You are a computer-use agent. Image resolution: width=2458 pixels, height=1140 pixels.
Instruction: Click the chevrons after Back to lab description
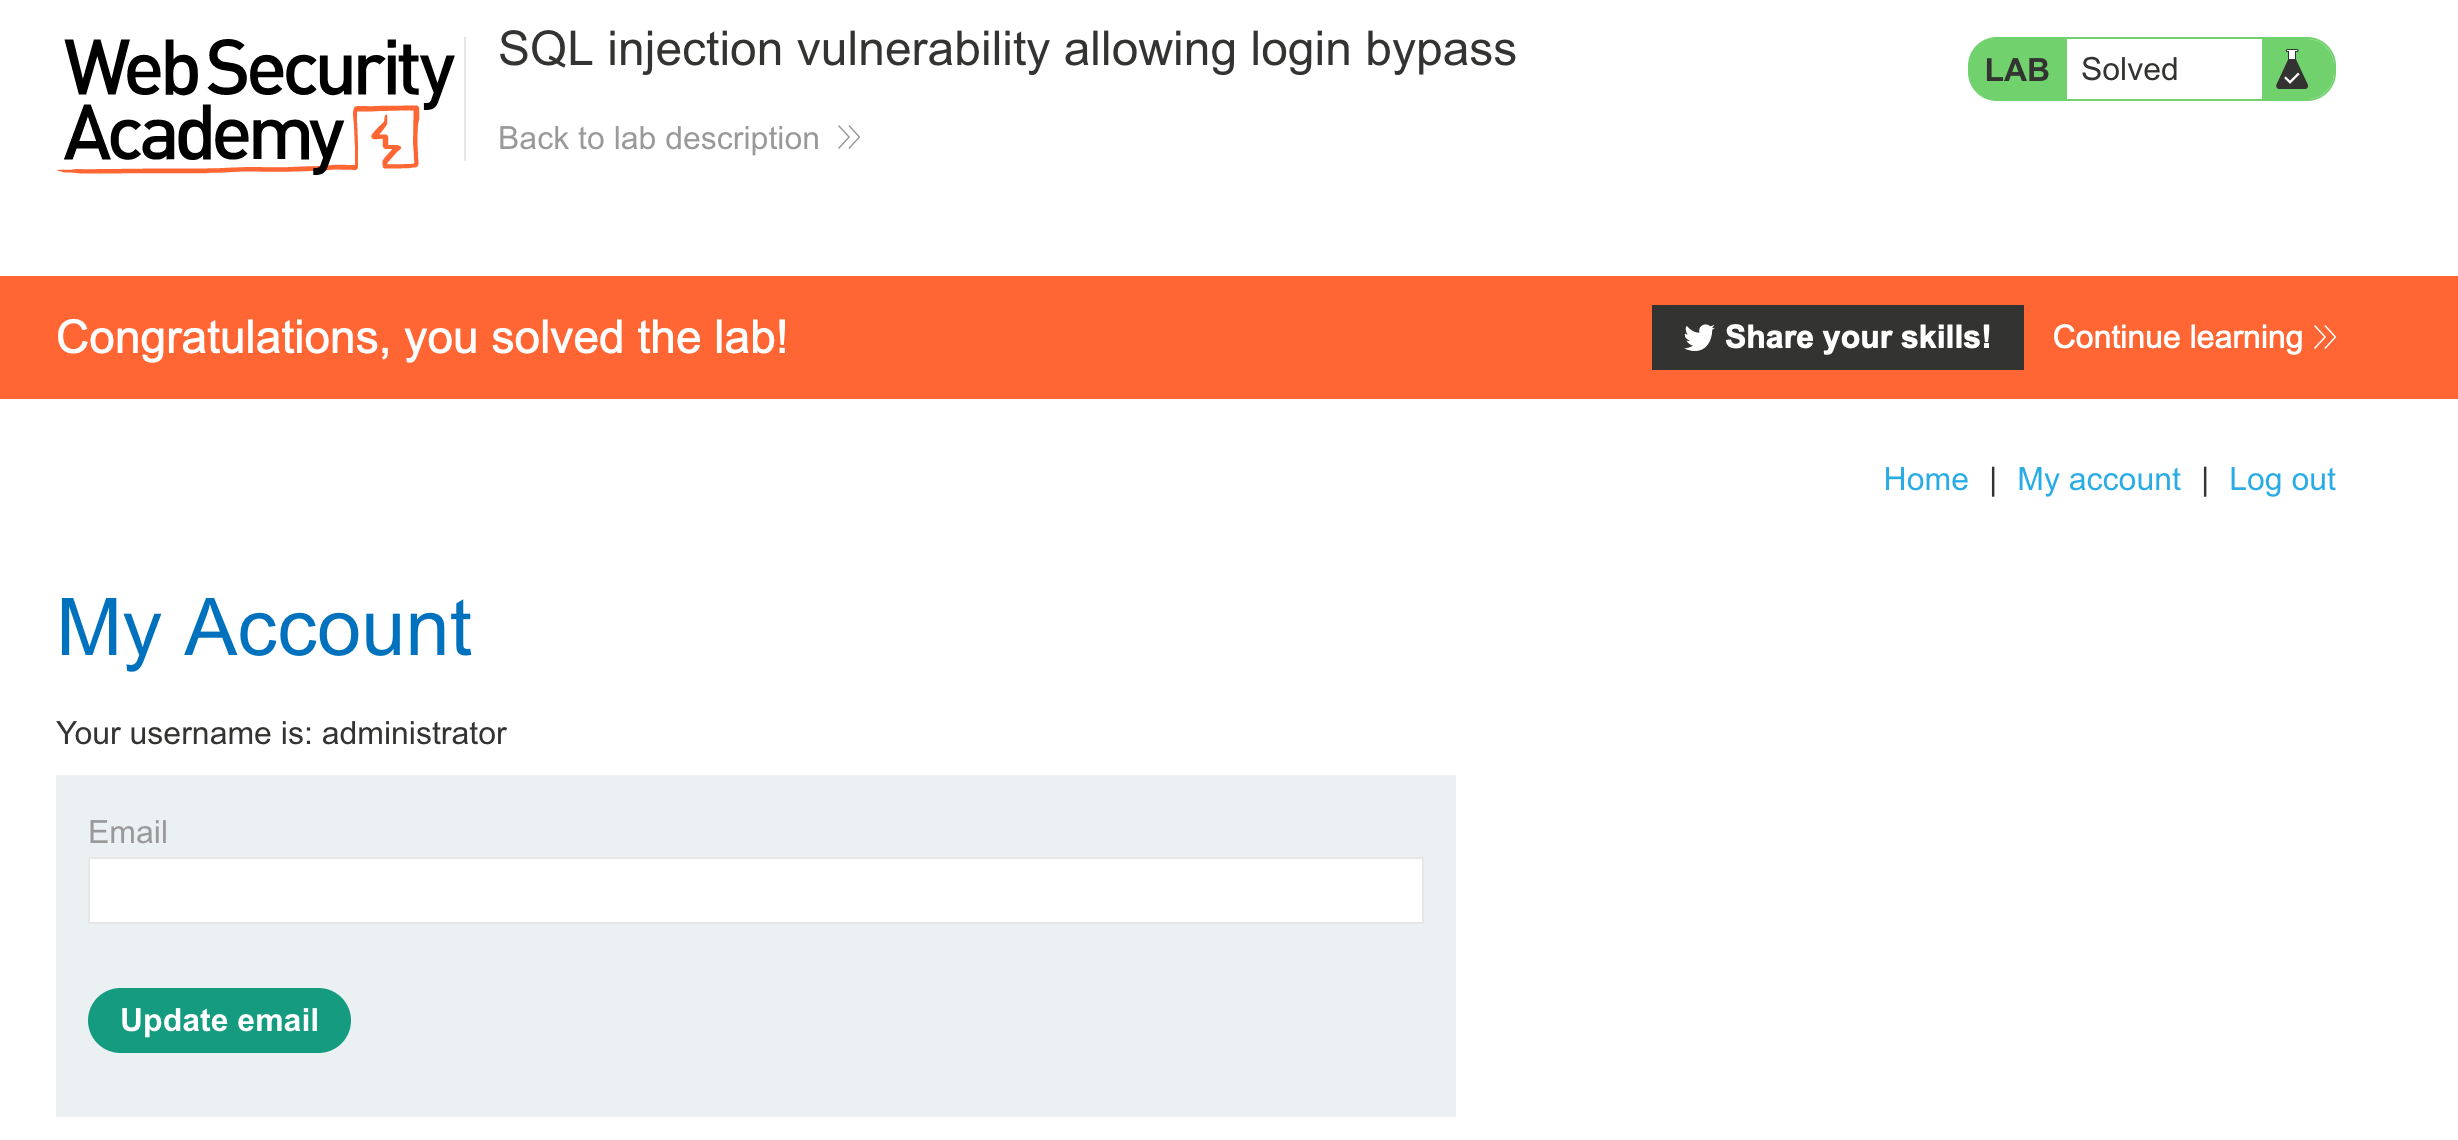[x=849, y=138]
